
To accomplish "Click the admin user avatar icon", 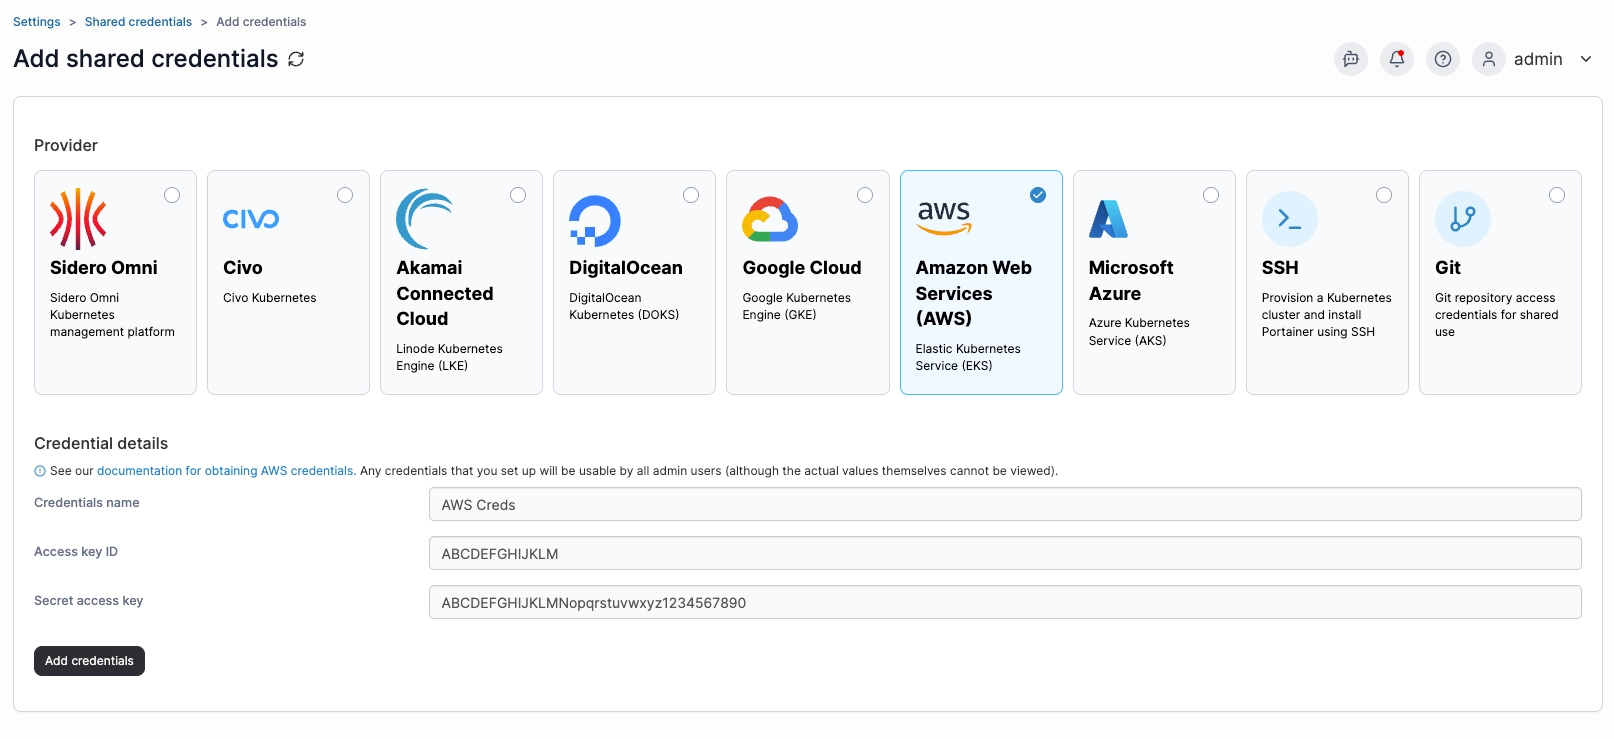I will 1489,59.
